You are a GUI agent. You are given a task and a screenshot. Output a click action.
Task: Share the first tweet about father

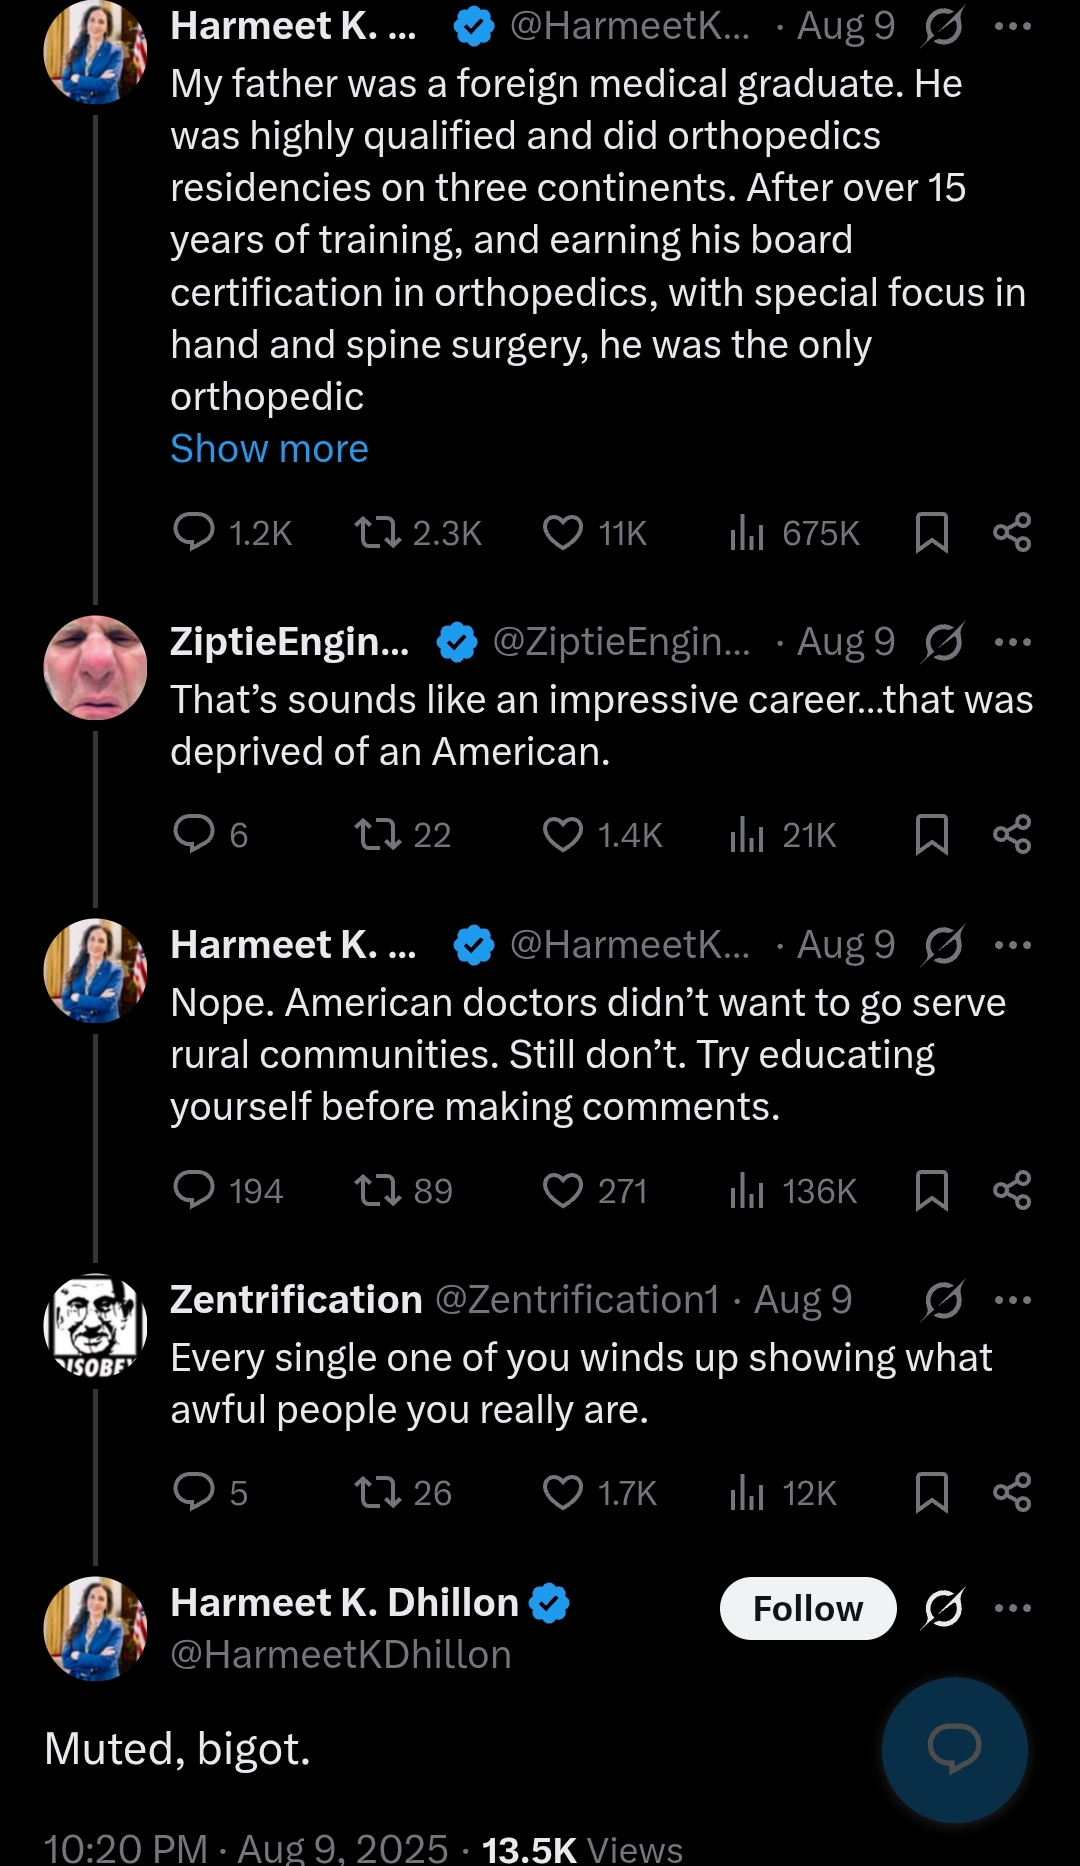[1012, 533]
